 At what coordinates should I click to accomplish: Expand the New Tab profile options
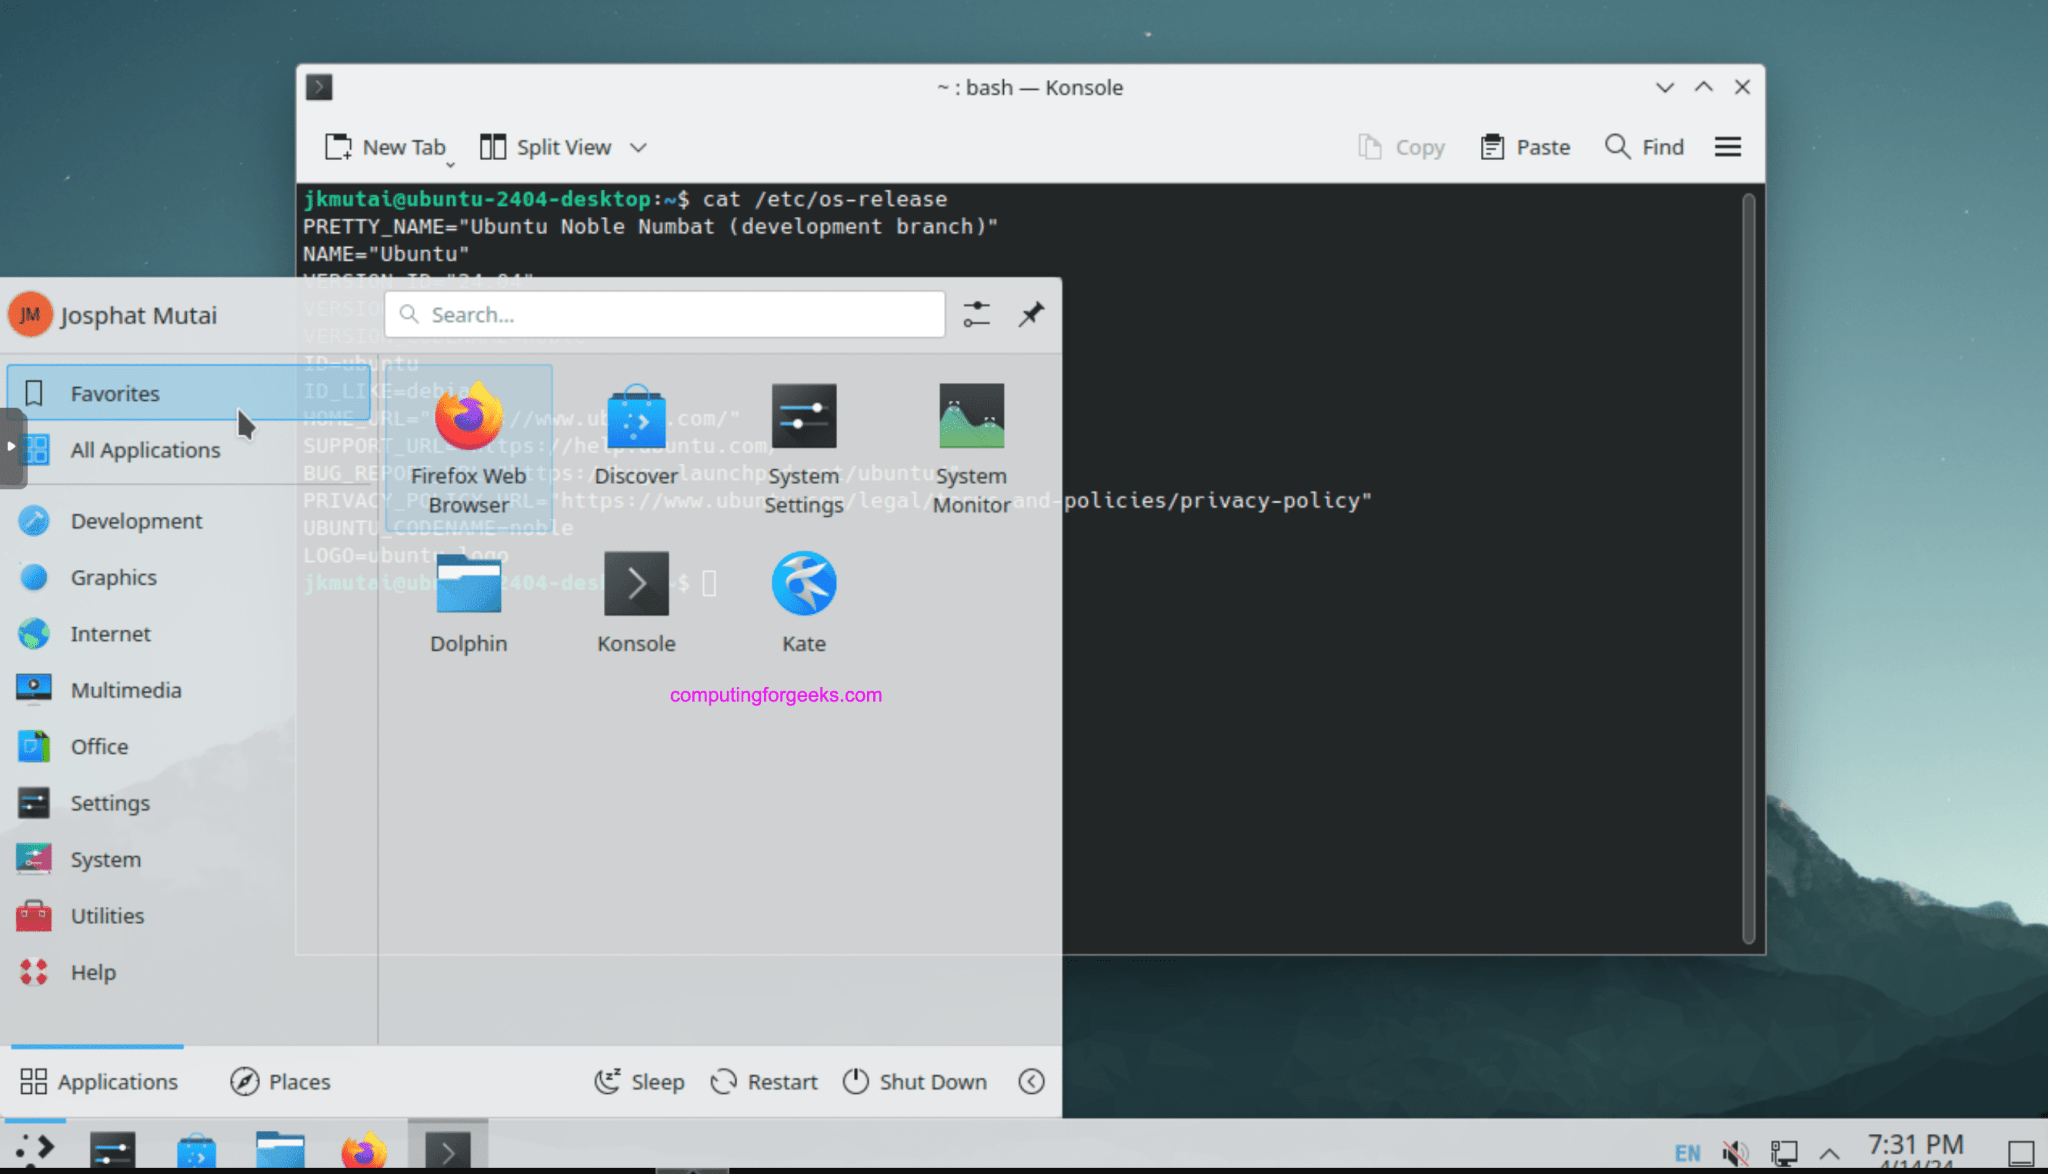pos(450,162)
